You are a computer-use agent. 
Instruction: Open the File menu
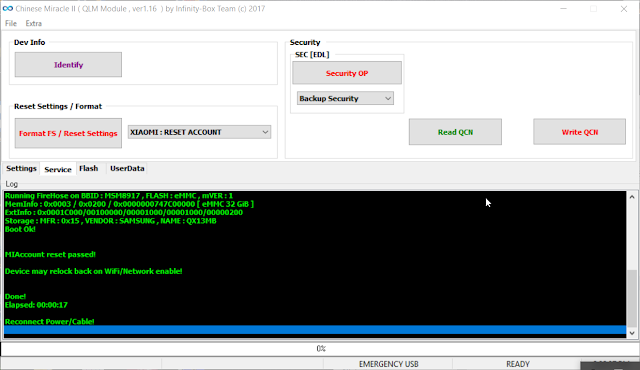point(11,23)
